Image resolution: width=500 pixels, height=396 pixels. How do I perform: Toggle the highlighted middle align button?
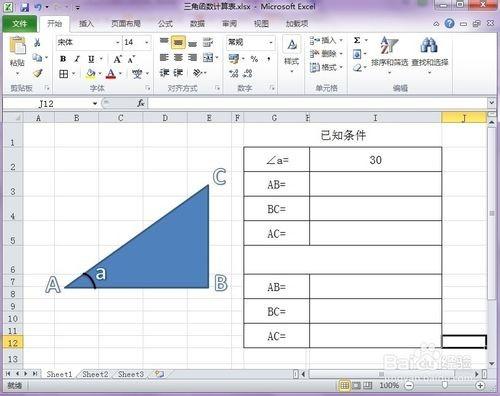pos(178,43)
